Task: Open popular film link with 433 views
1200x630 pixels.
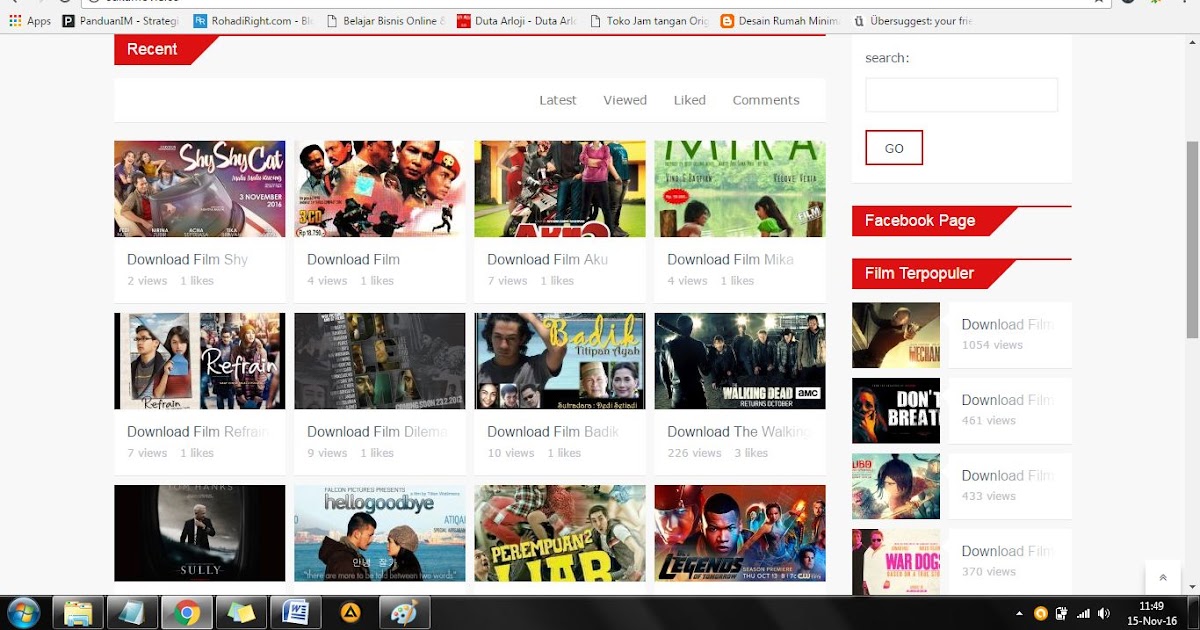Action: [1007, 475]
